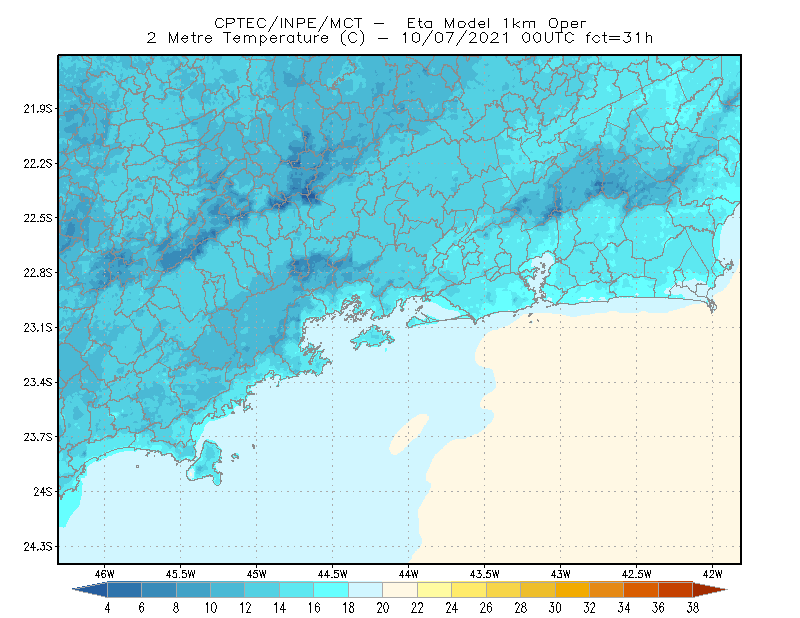The width and height of the screenshot is (800, 618).
Task: Click the 23.1S latitude axis label
Action: [37, 327]
